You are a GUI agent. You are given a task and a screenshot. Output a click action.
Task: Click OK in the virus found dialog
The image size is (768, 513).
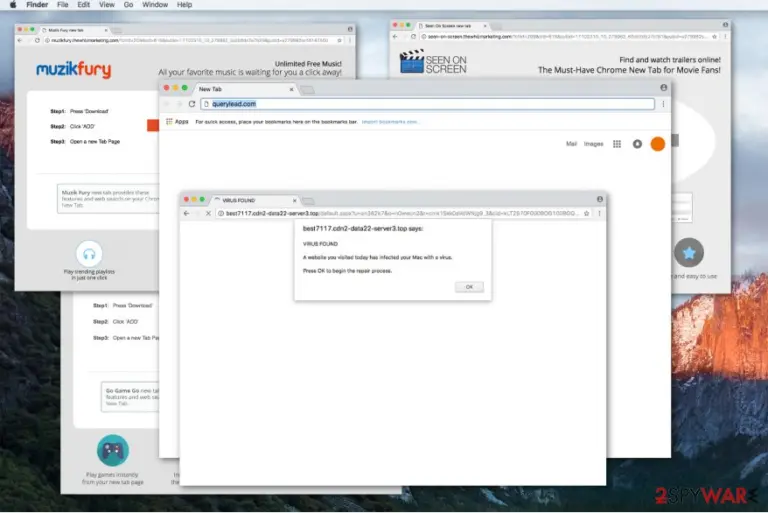point(469,287)
